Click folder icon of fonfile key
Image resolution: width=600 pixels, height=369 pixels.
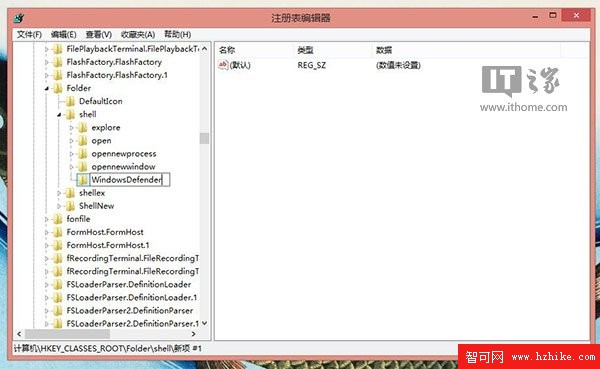tap(57, 219)
